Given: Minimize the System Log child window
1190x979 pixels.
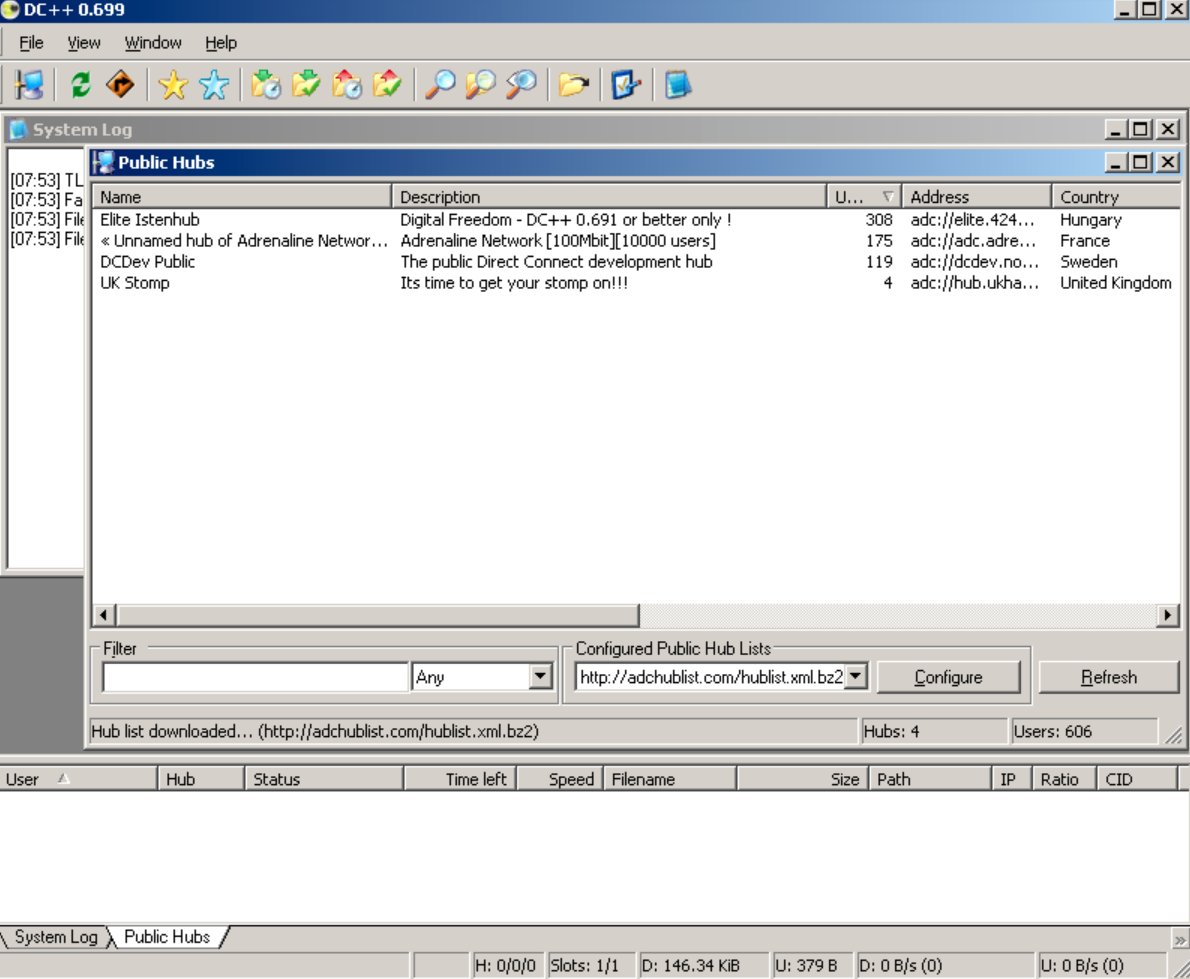Looking at the screenshot, I should [x=1114, y=129].
